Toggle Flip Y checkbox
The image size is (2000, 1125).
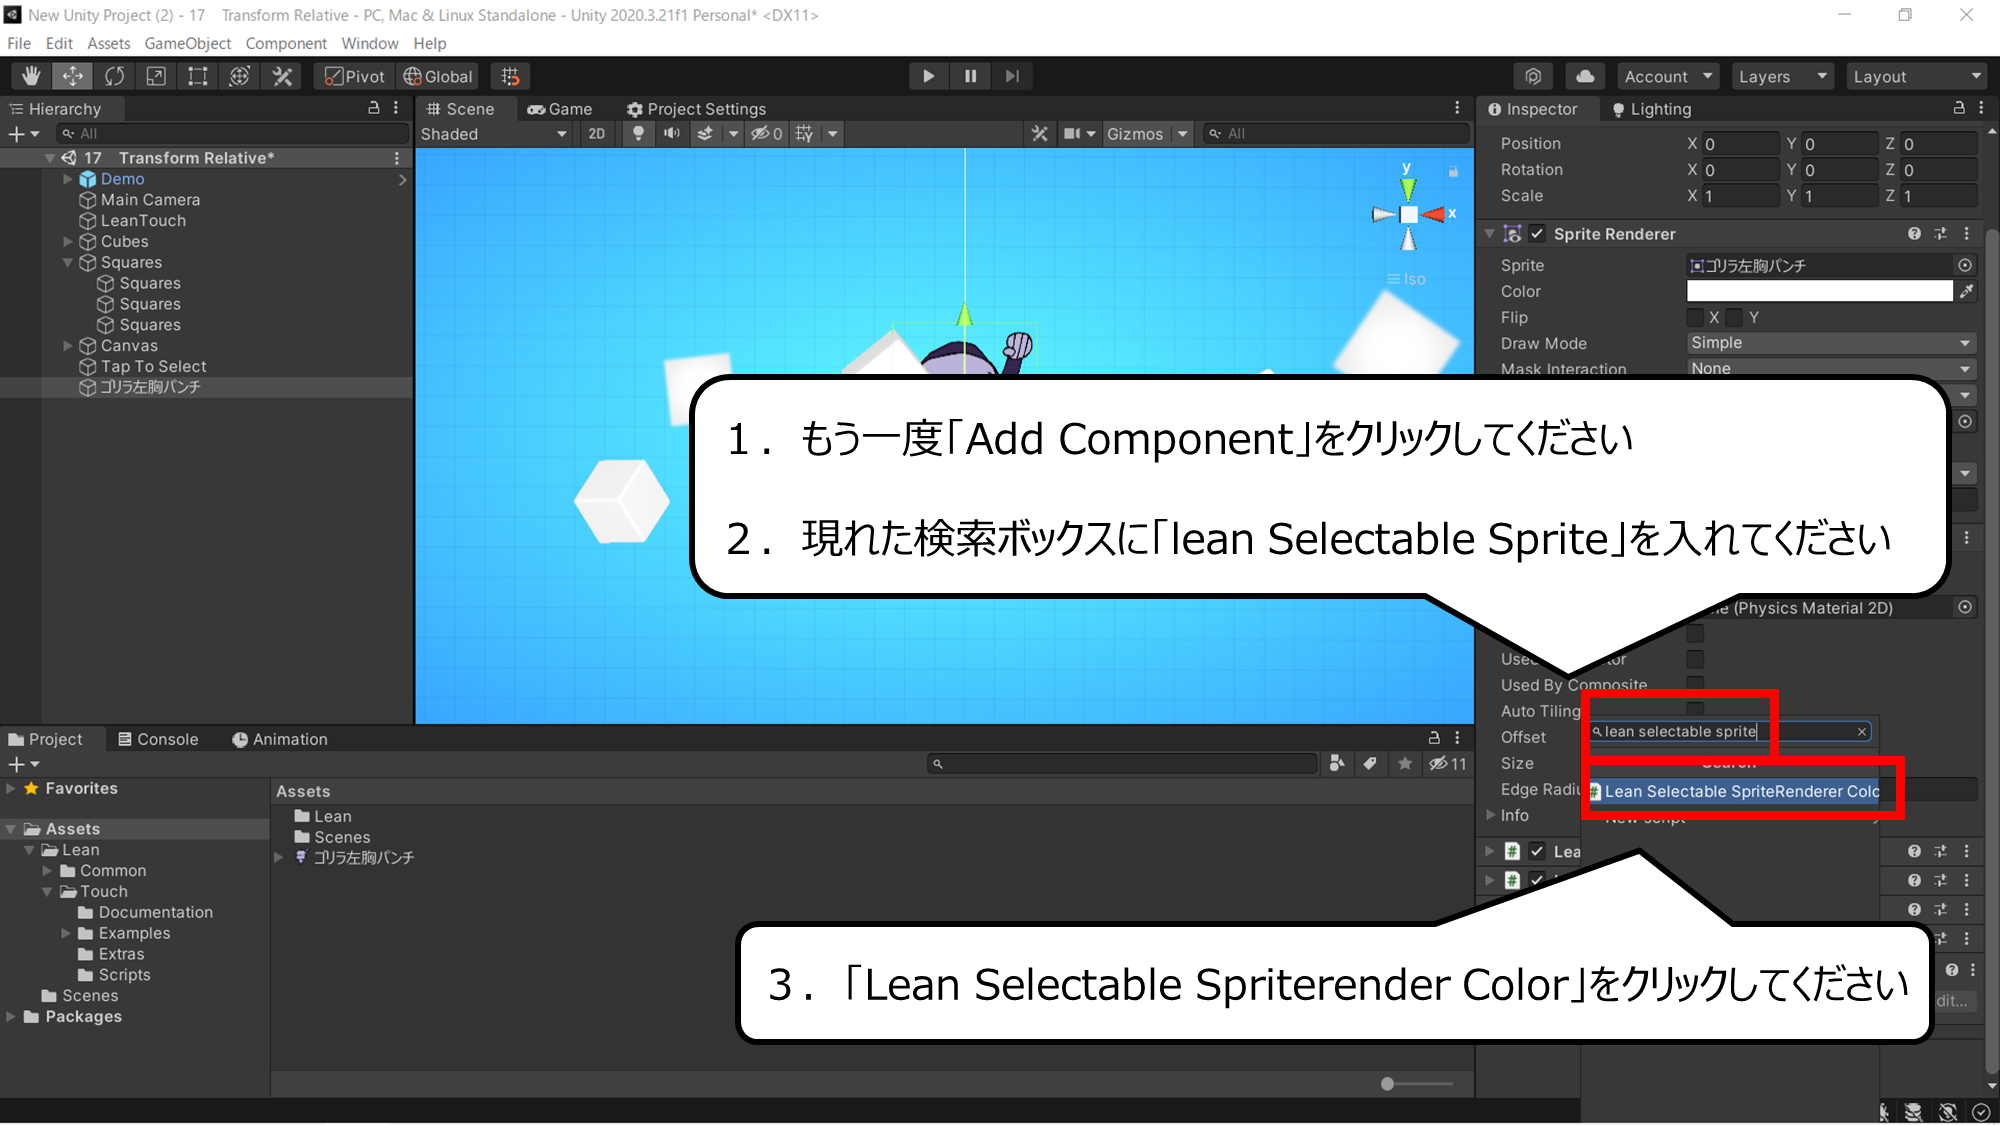pyautogui.click(x=1735, y=317)
